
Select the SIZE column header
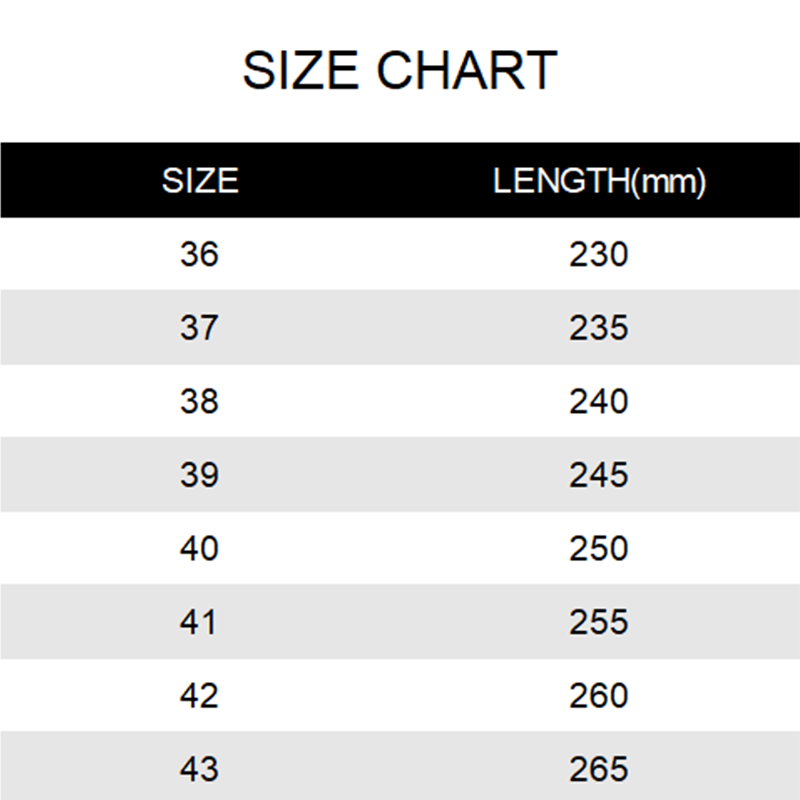click(200, 181)
